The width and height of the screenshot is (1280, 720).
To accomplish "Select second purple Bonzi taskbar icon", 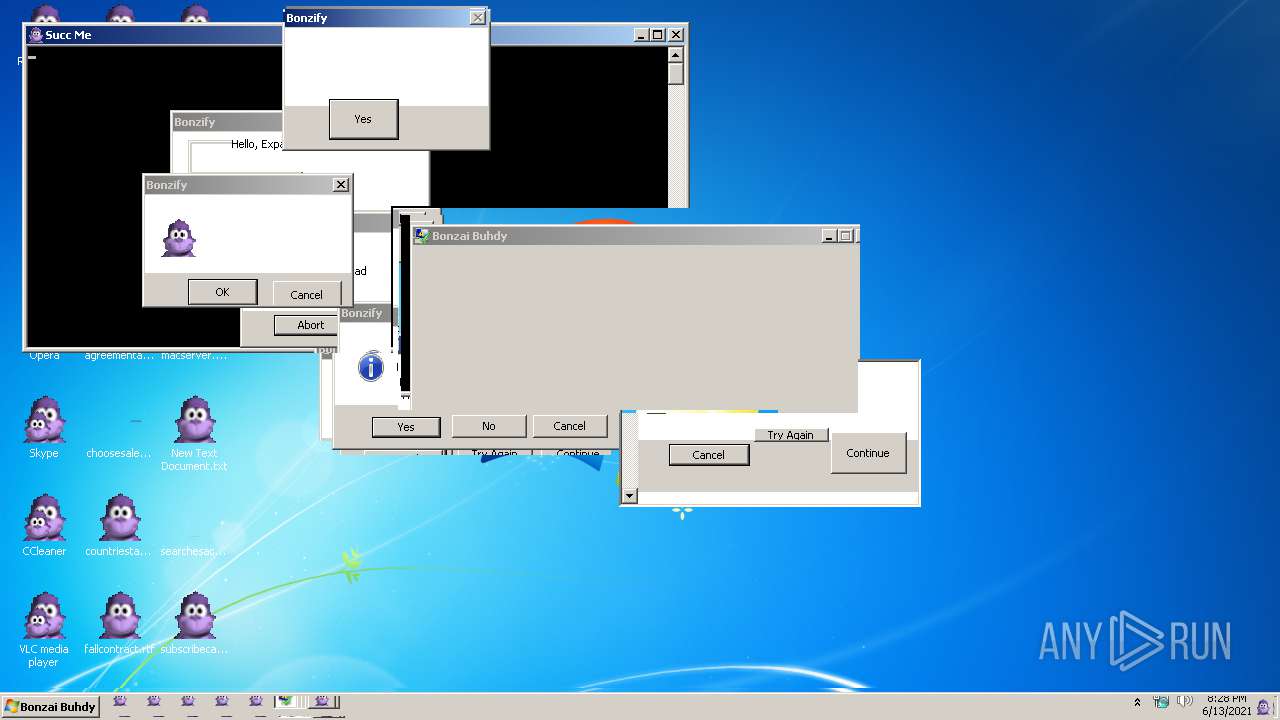I will tap(154, 702).
